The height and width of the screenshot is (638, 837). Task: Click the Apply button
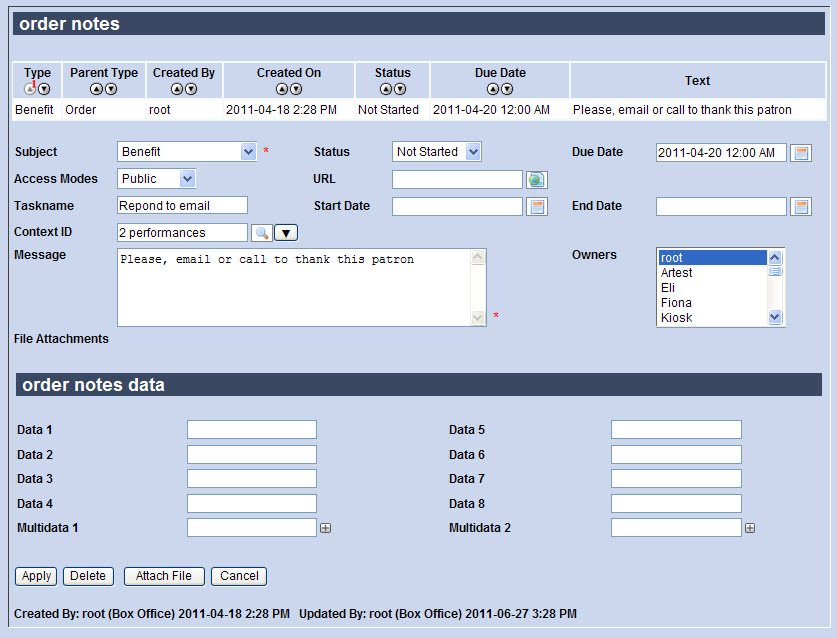tap(36, 576)
